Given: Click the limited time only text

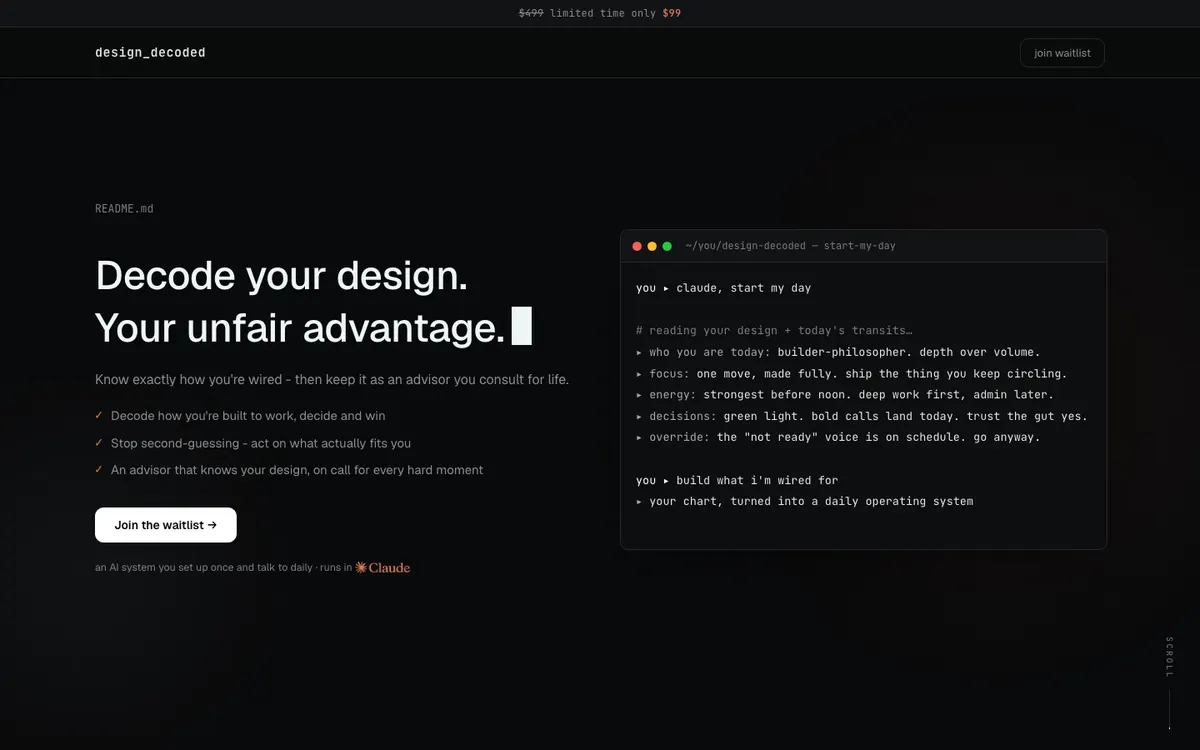Looking at the screenshot, I should pyautogui.click(x=603, y=13).
